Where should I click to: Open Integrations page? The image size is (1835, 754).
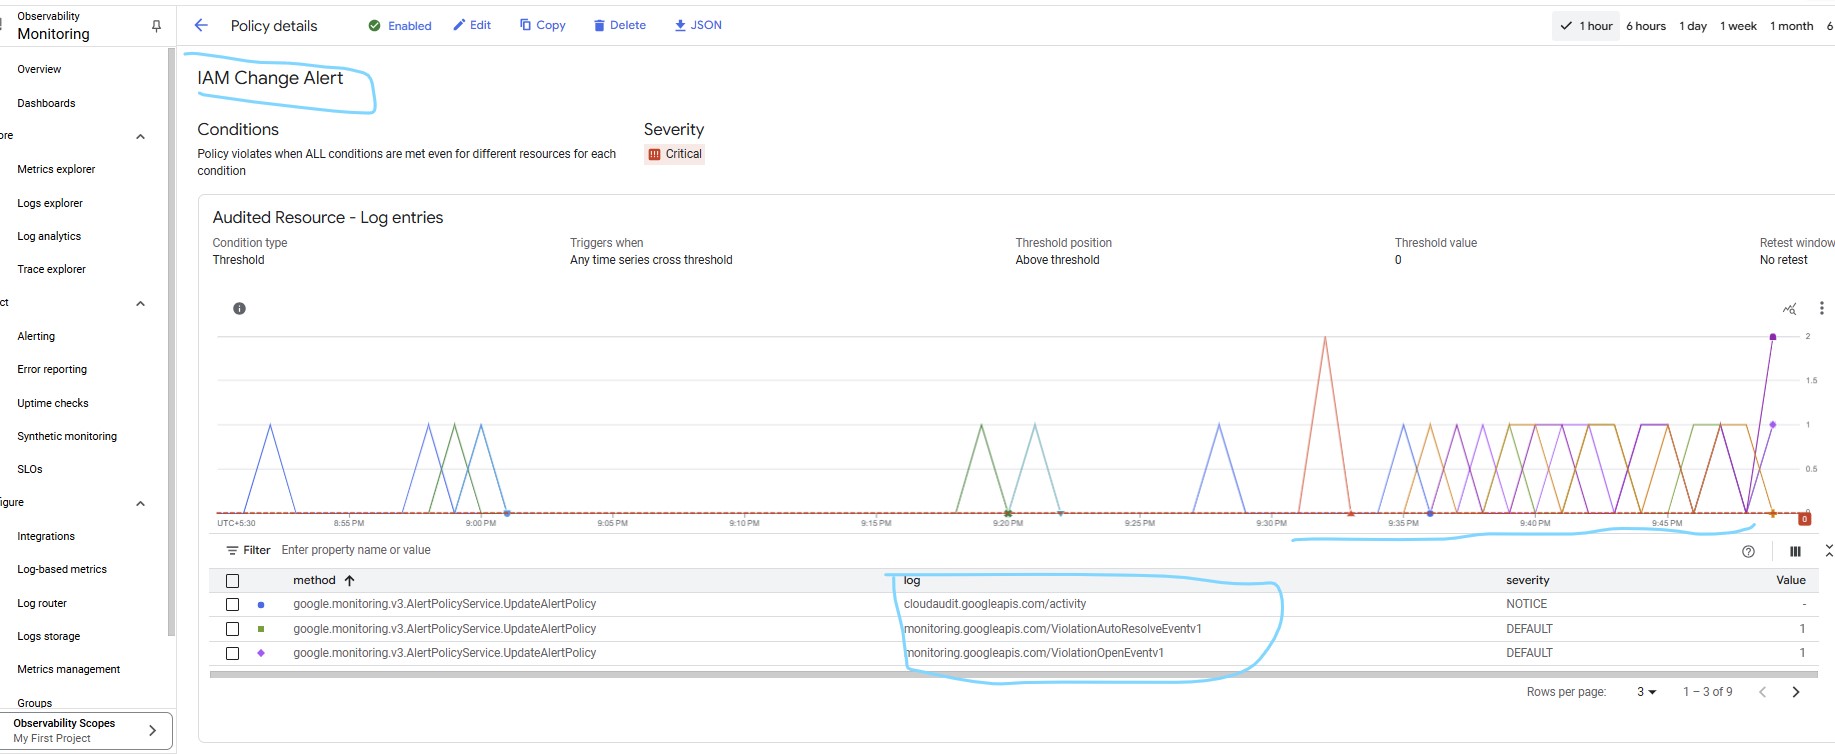click(x=46, y=536)
